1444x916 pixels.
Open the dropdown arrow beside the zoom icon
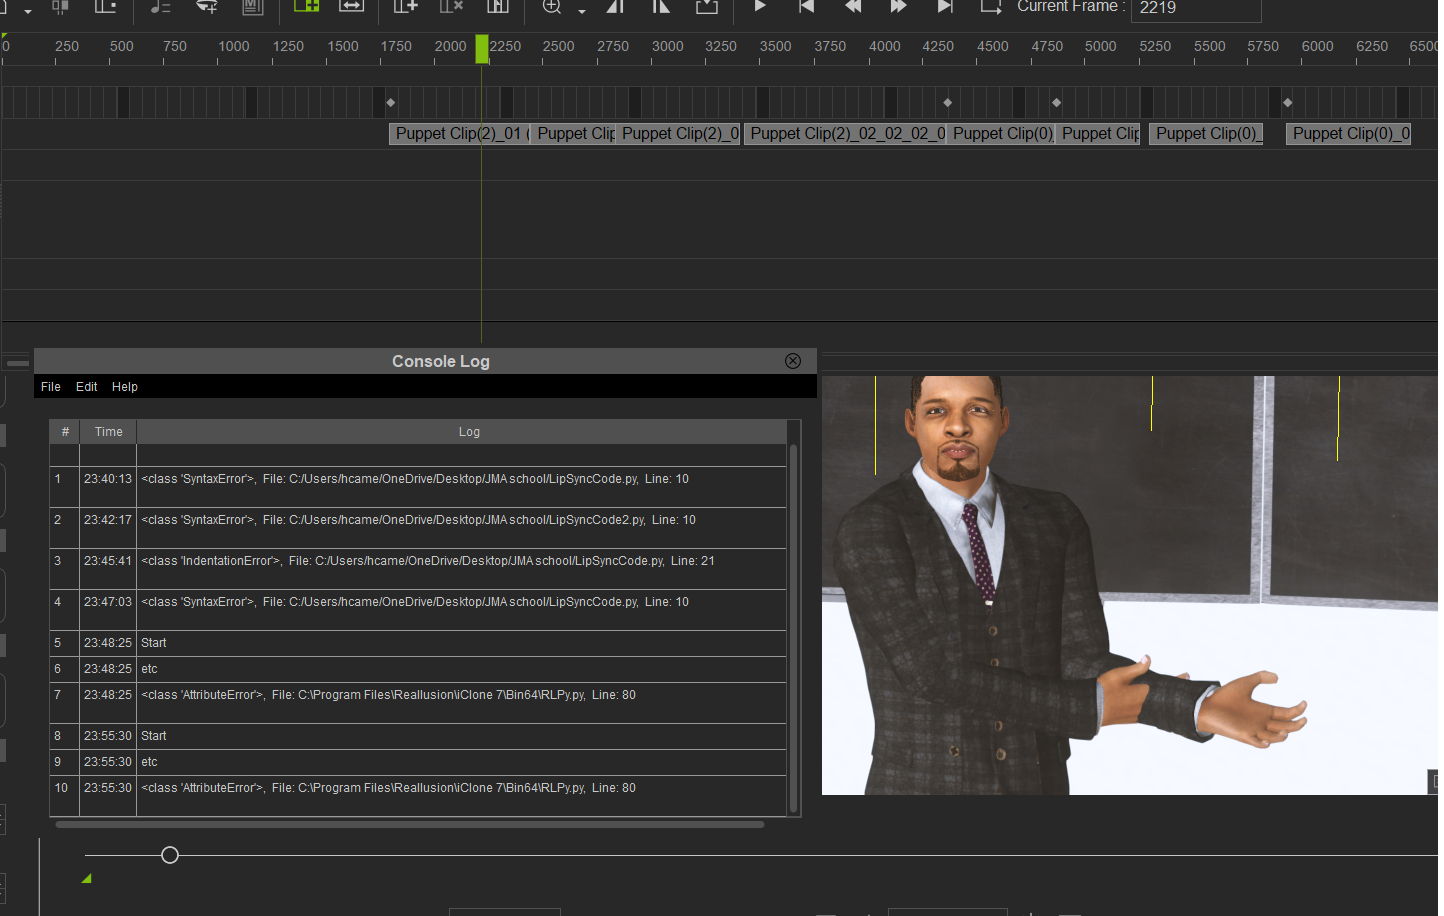tap(582, 11)
